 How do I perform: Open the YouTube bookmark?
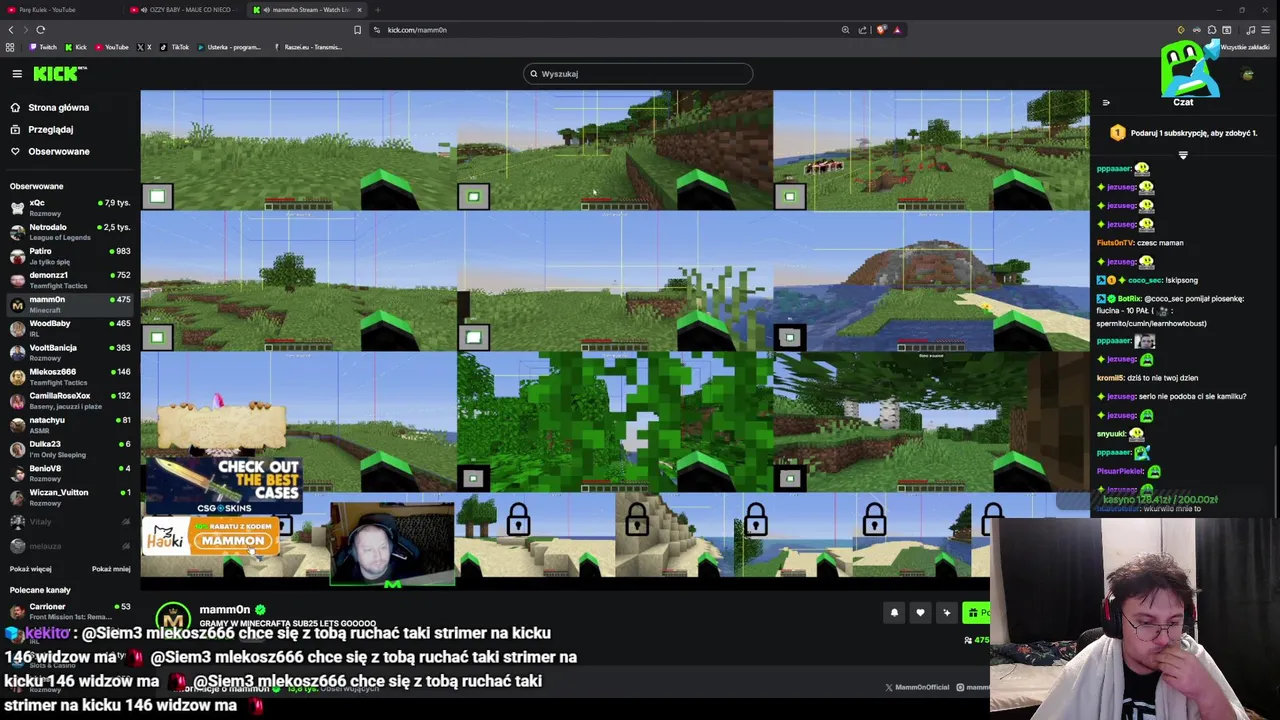(112, 47)
